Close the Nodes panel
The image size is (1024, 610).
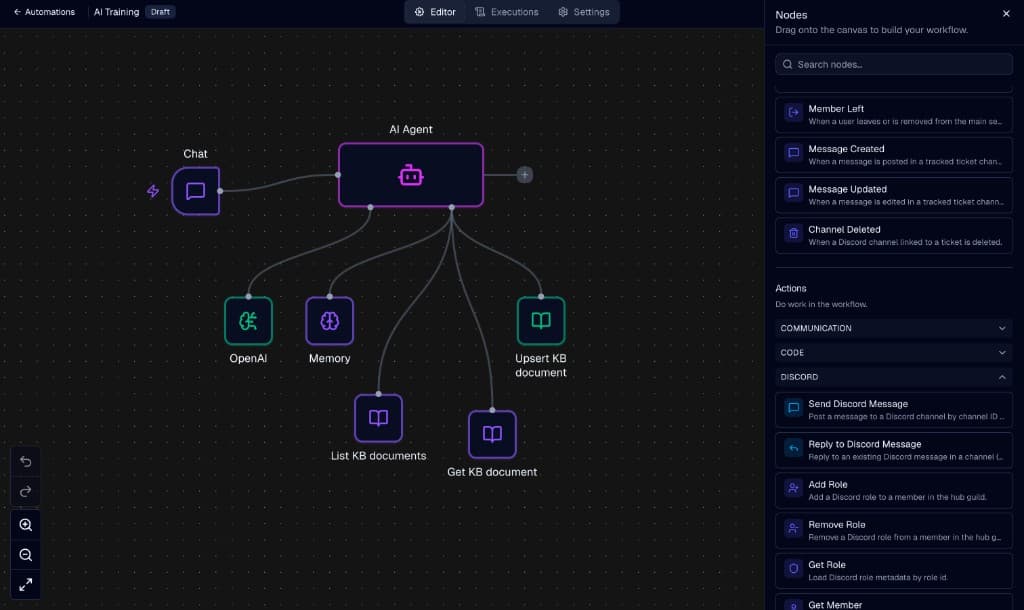click(1006, 14)
